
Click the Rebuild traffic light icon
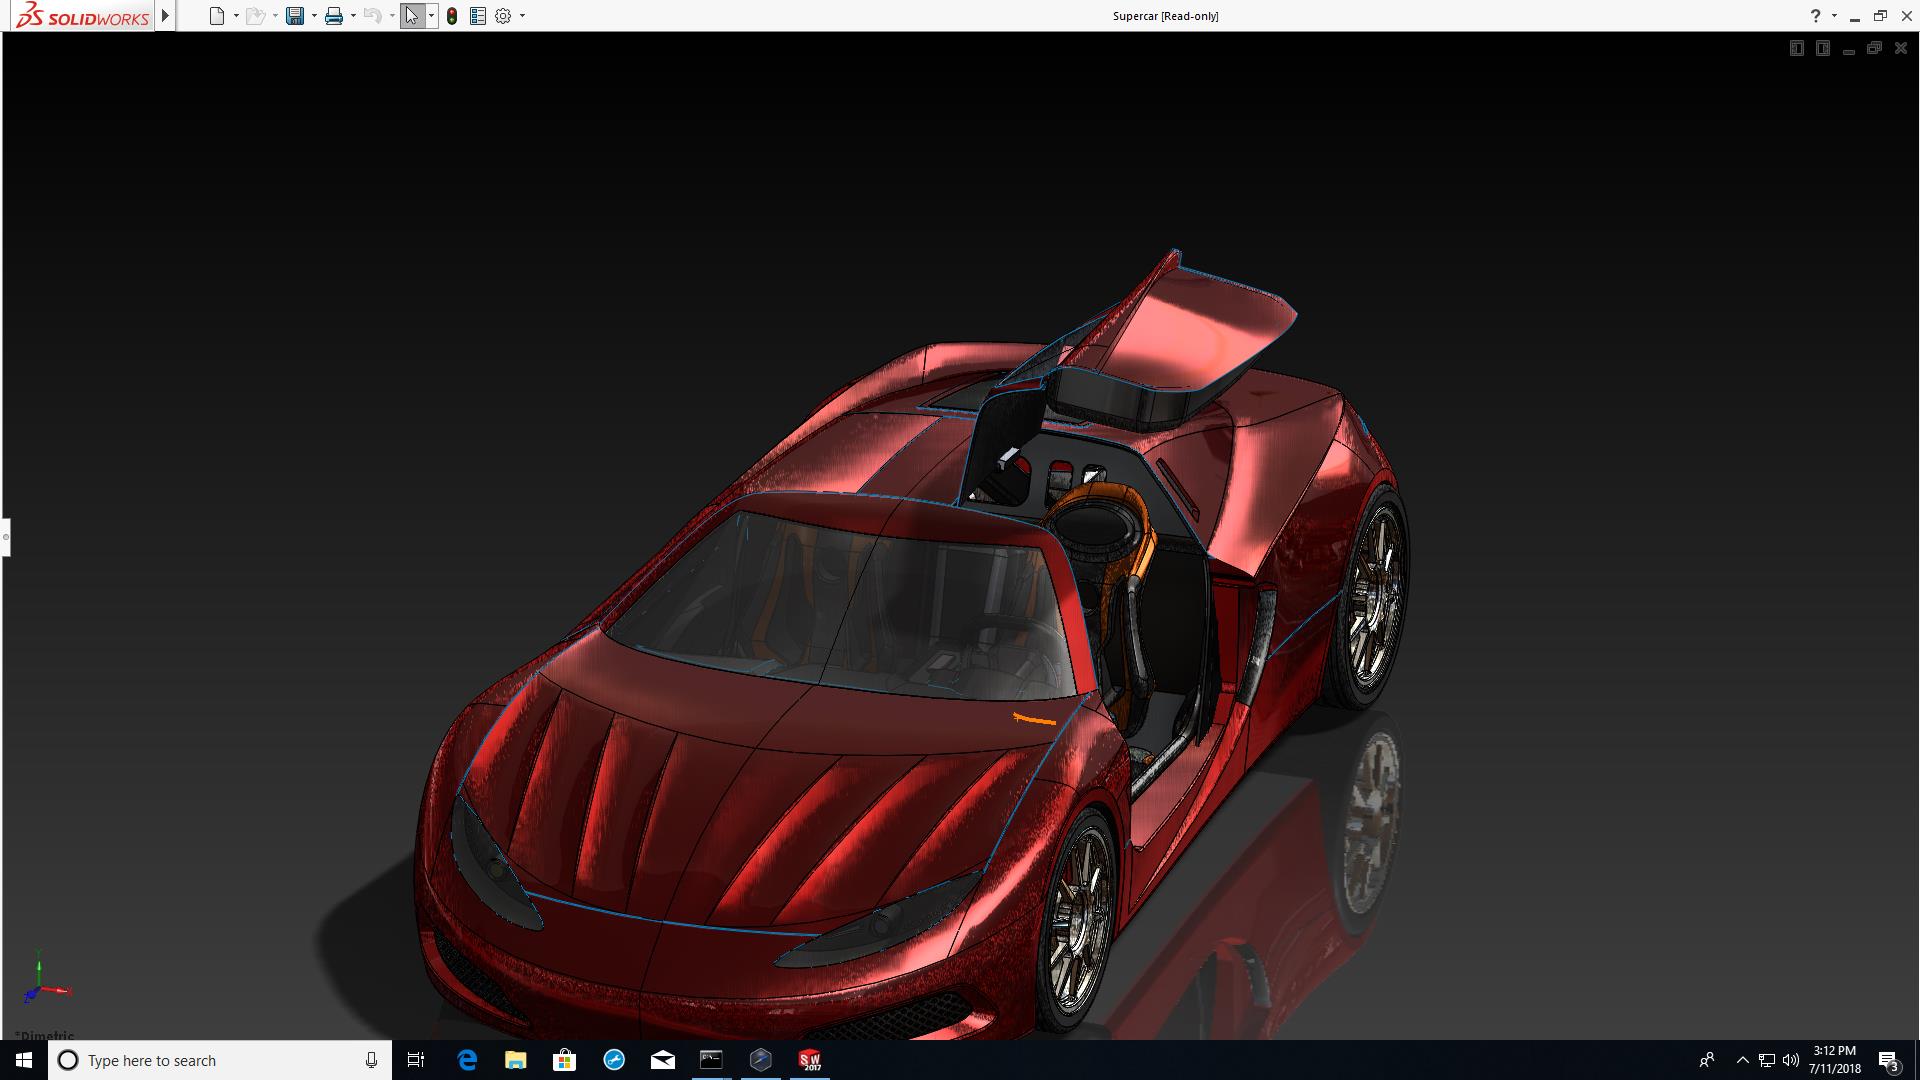(x=452, y=16)
